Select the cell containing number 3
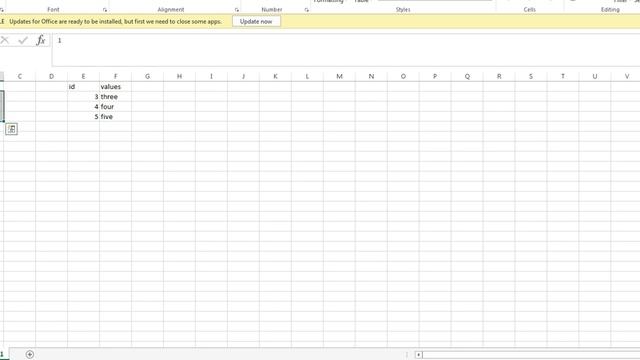The image size is (640, 360). (83, 97)
